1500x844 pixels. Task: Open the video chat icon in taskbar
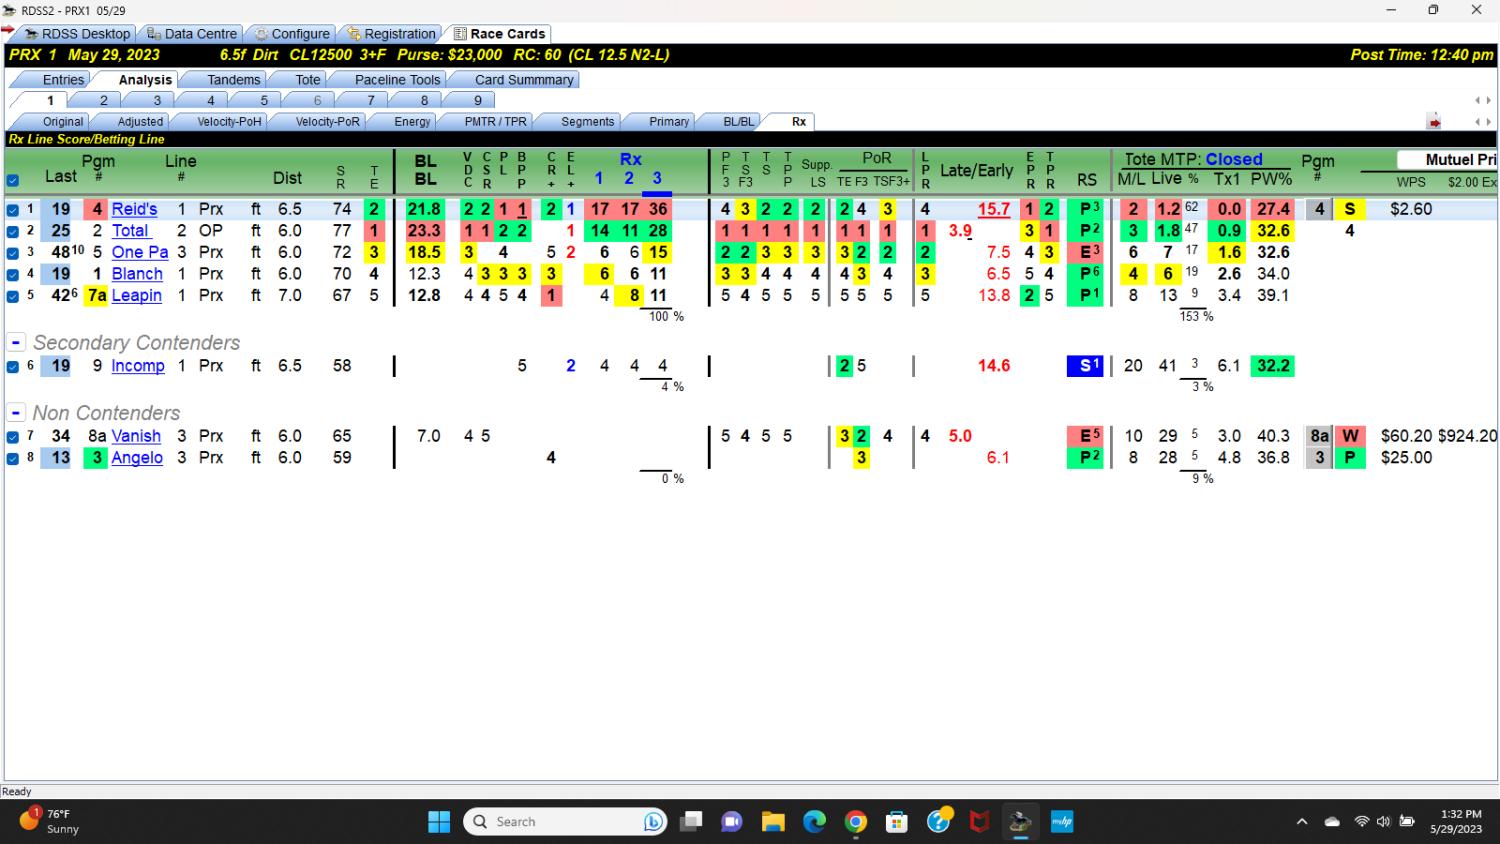[x=732, y=822]
